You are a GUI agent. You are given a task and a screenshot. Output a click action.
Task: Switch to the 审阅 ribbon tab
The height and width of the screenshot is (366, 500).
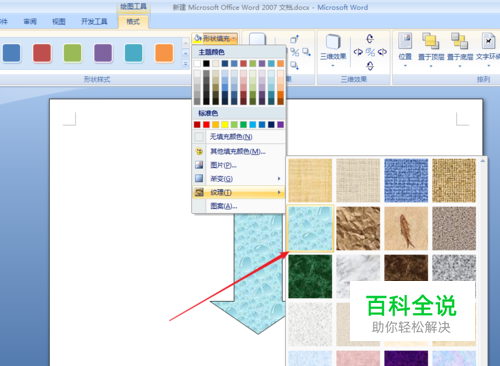coord(30,22)
